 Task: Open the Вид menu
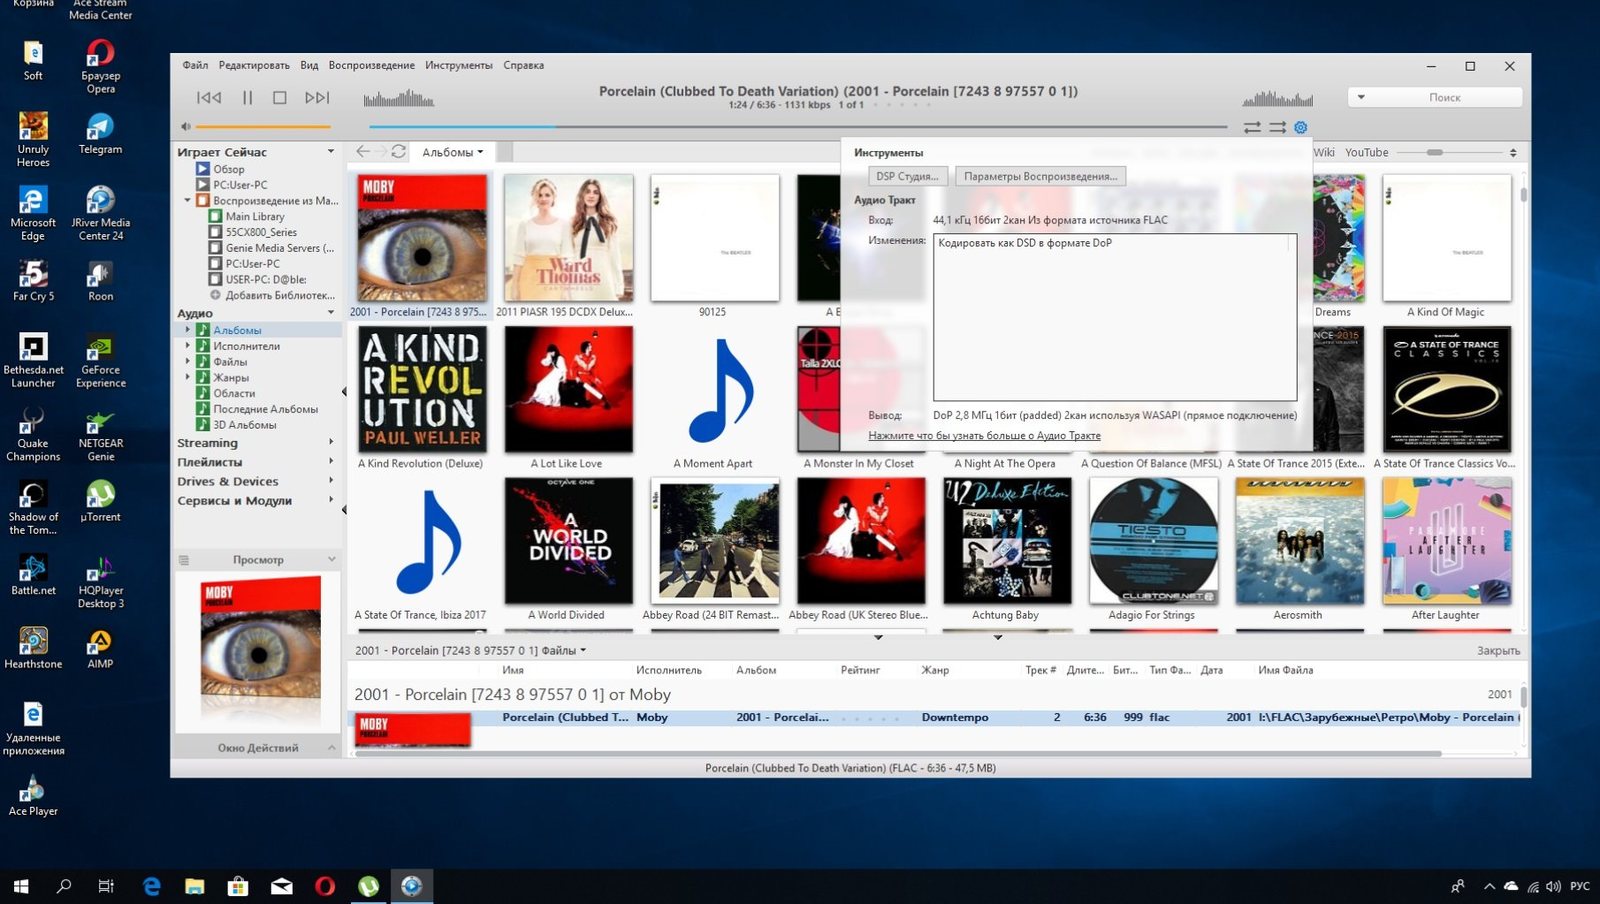click(309, 65)
